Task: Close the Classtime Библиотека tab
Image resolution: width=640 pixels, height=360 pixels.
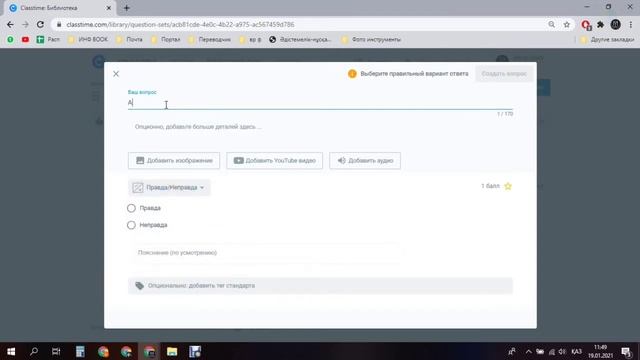Action: tap(109, 8)
